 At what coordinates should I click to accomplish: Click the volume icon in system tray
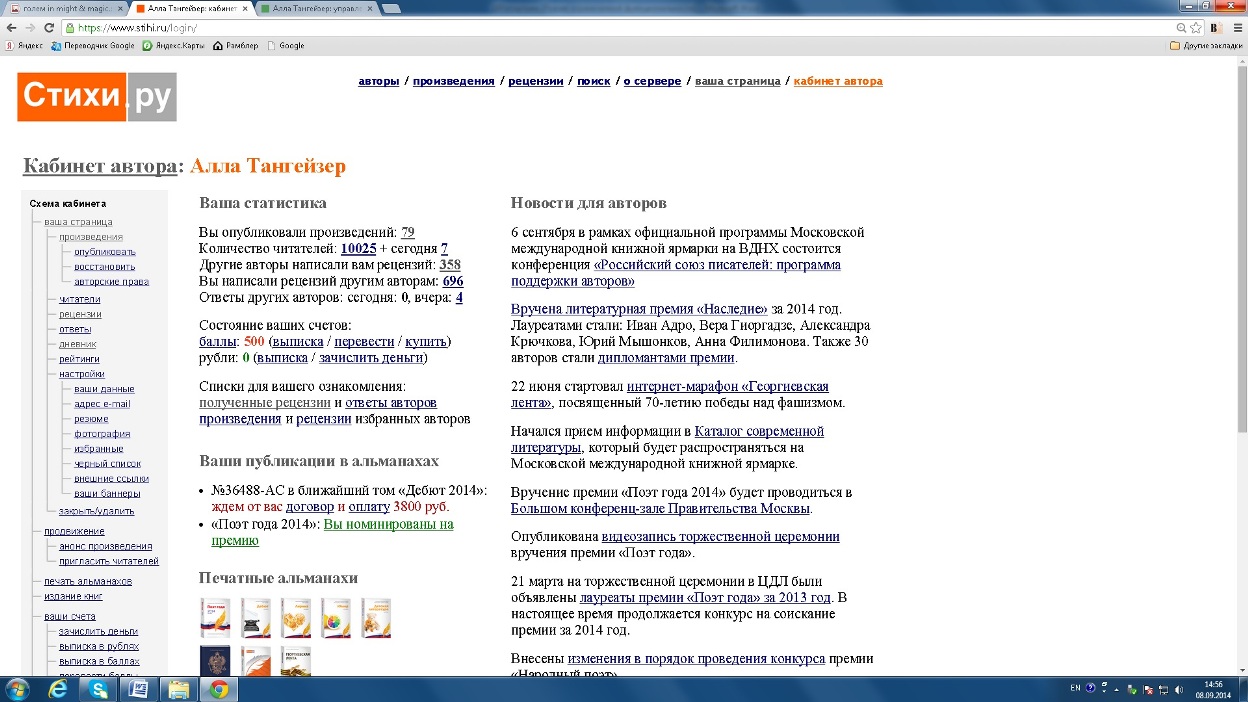[x=1179, y=689]
